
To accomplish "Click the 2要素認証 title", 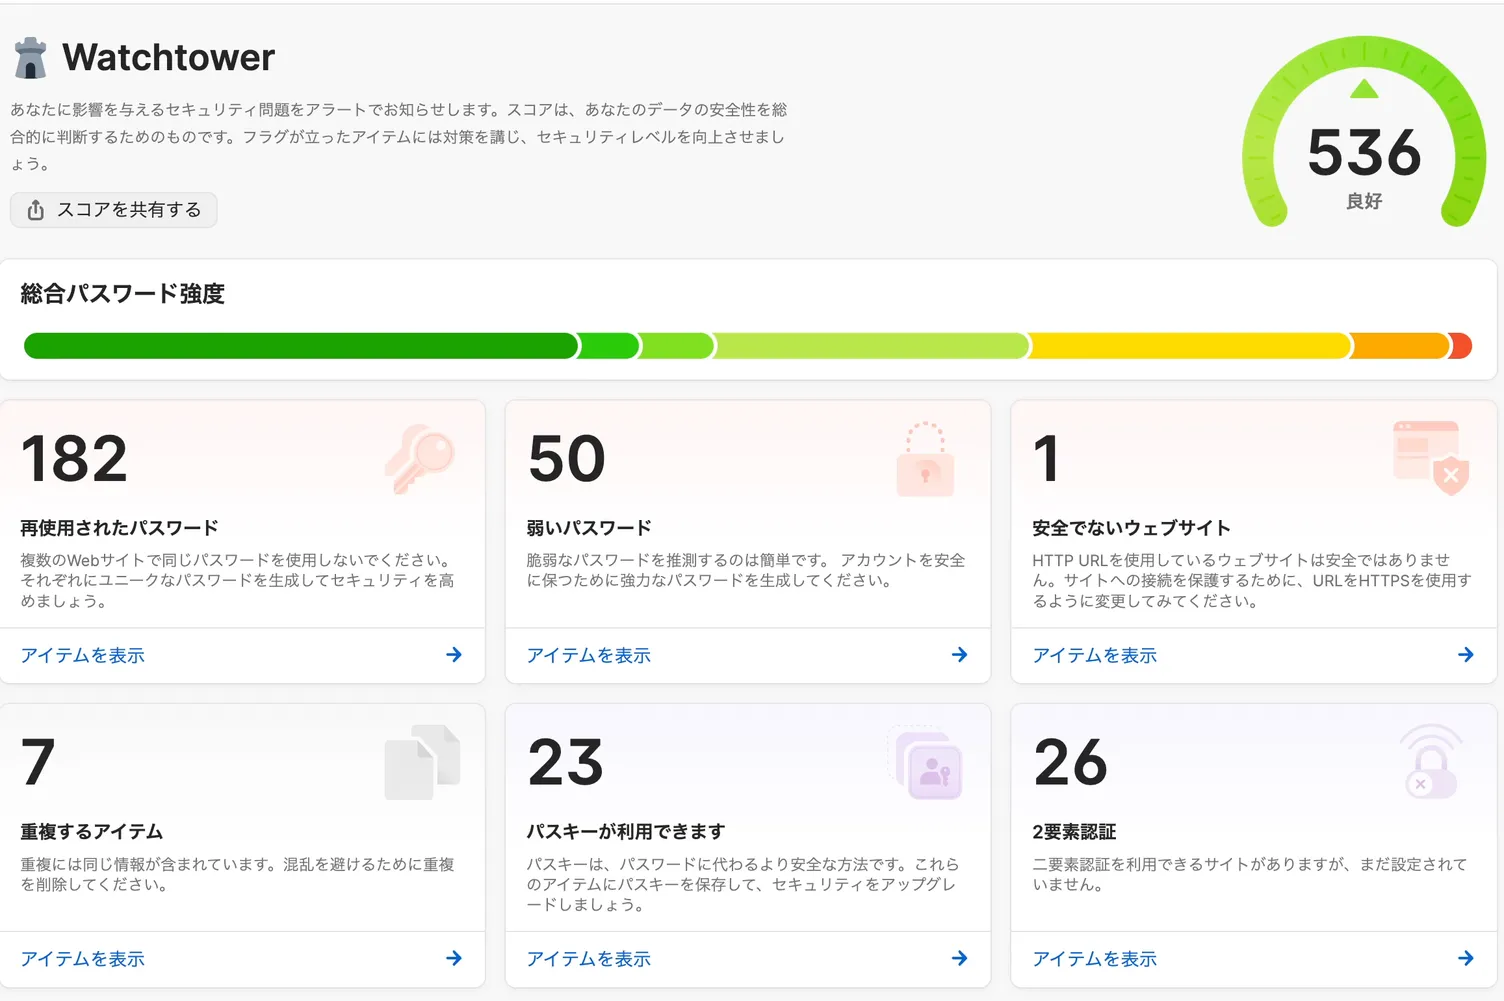I will point(1074,832).
